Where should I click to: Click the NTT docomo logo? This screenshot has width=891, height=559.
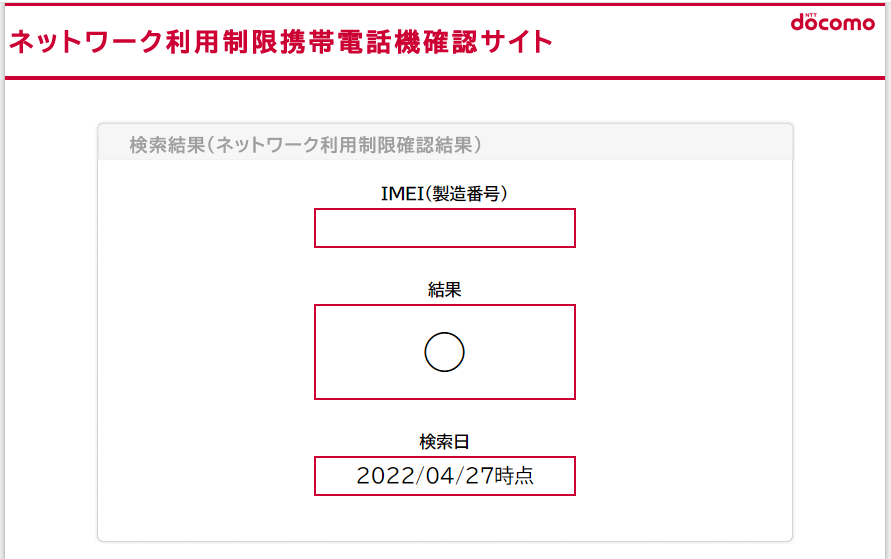click(x=832, y=22)
